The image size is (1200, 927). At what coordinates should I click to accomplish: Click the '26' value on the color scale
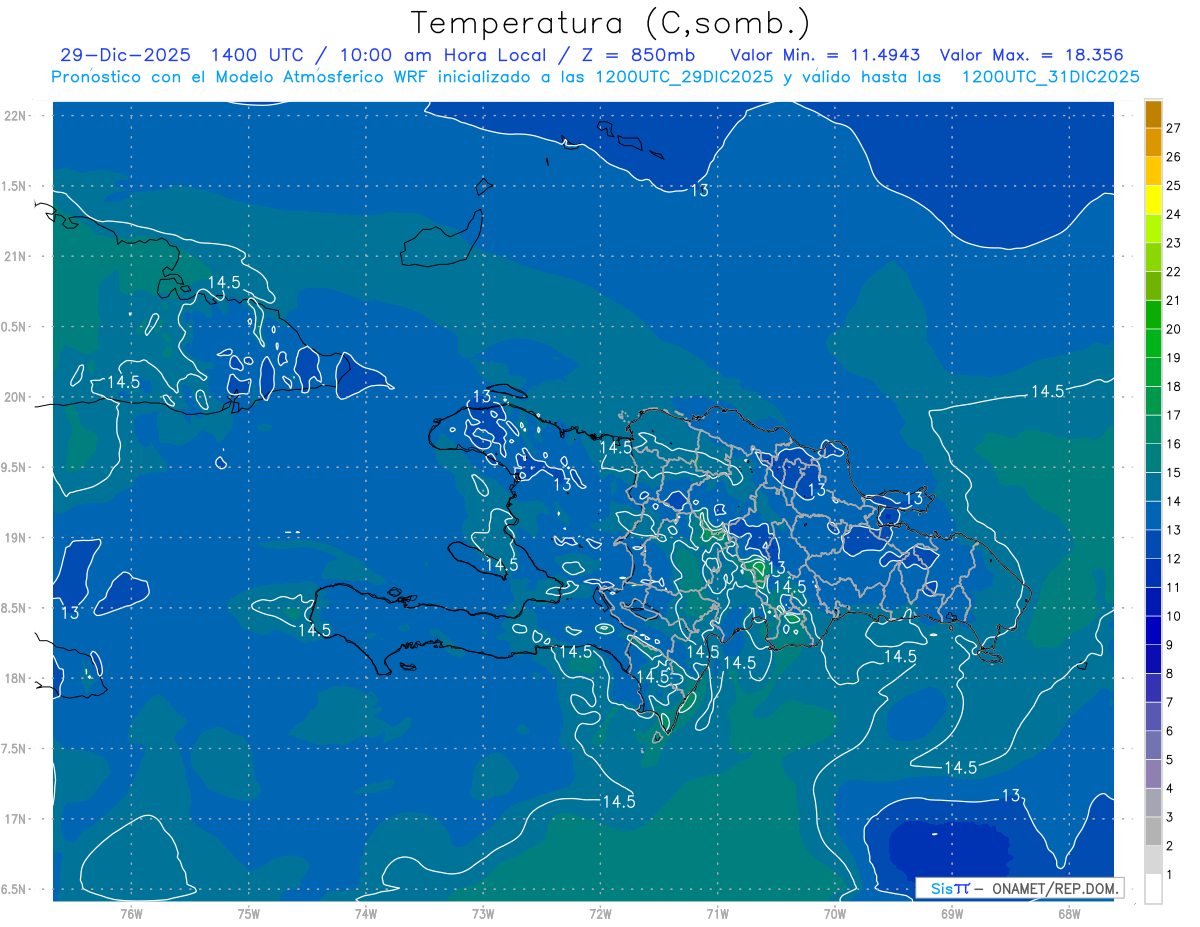[1173, 157]
